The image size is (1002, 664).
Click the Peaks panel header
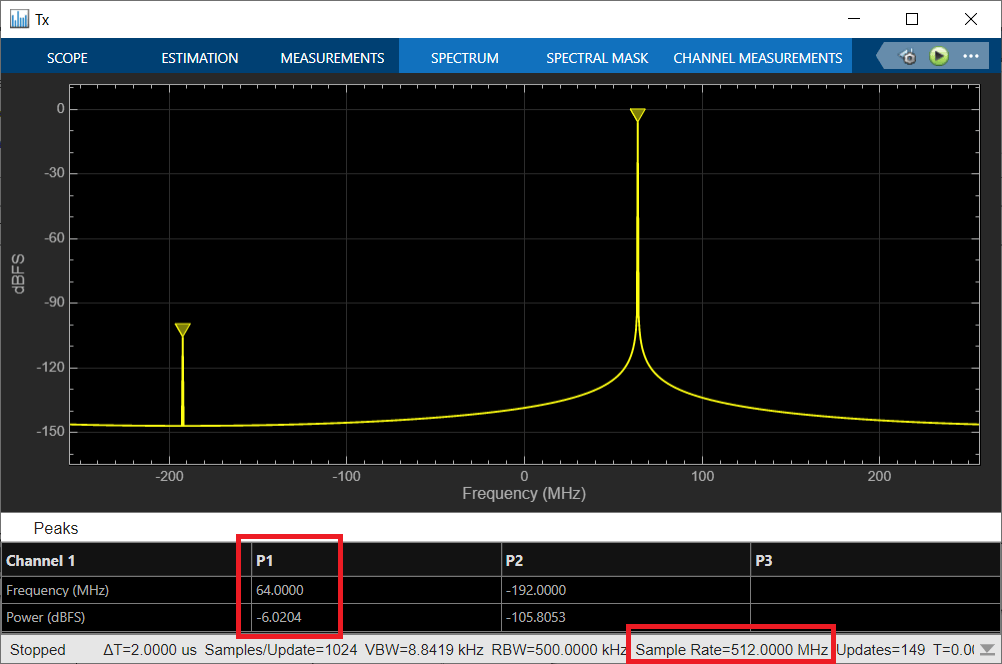pos(56,529)
